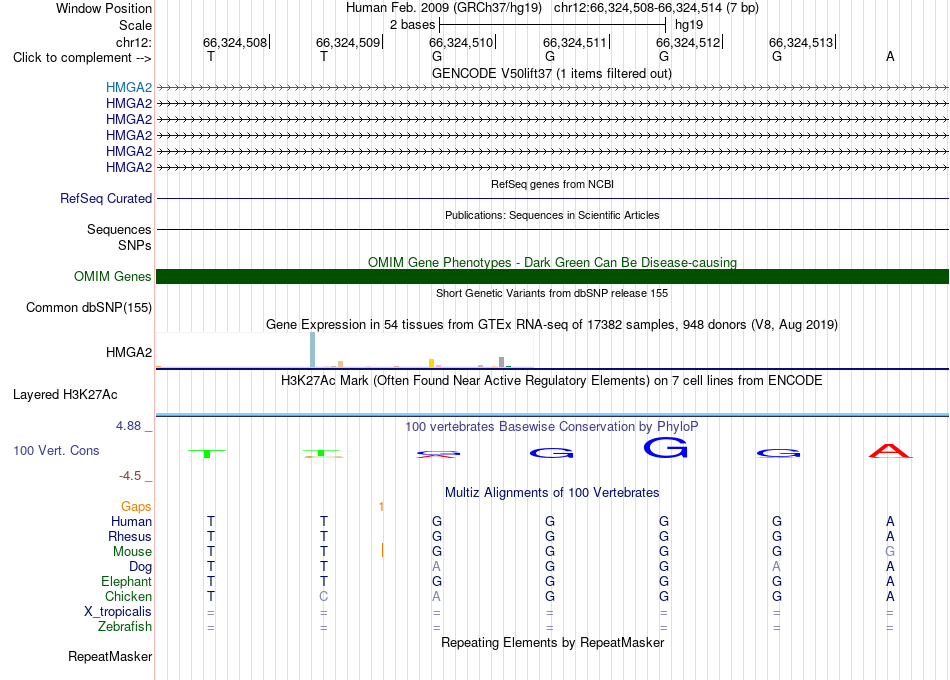
Task: Click 'Common dbSNP(155)' track label
Action: [88, 307]
